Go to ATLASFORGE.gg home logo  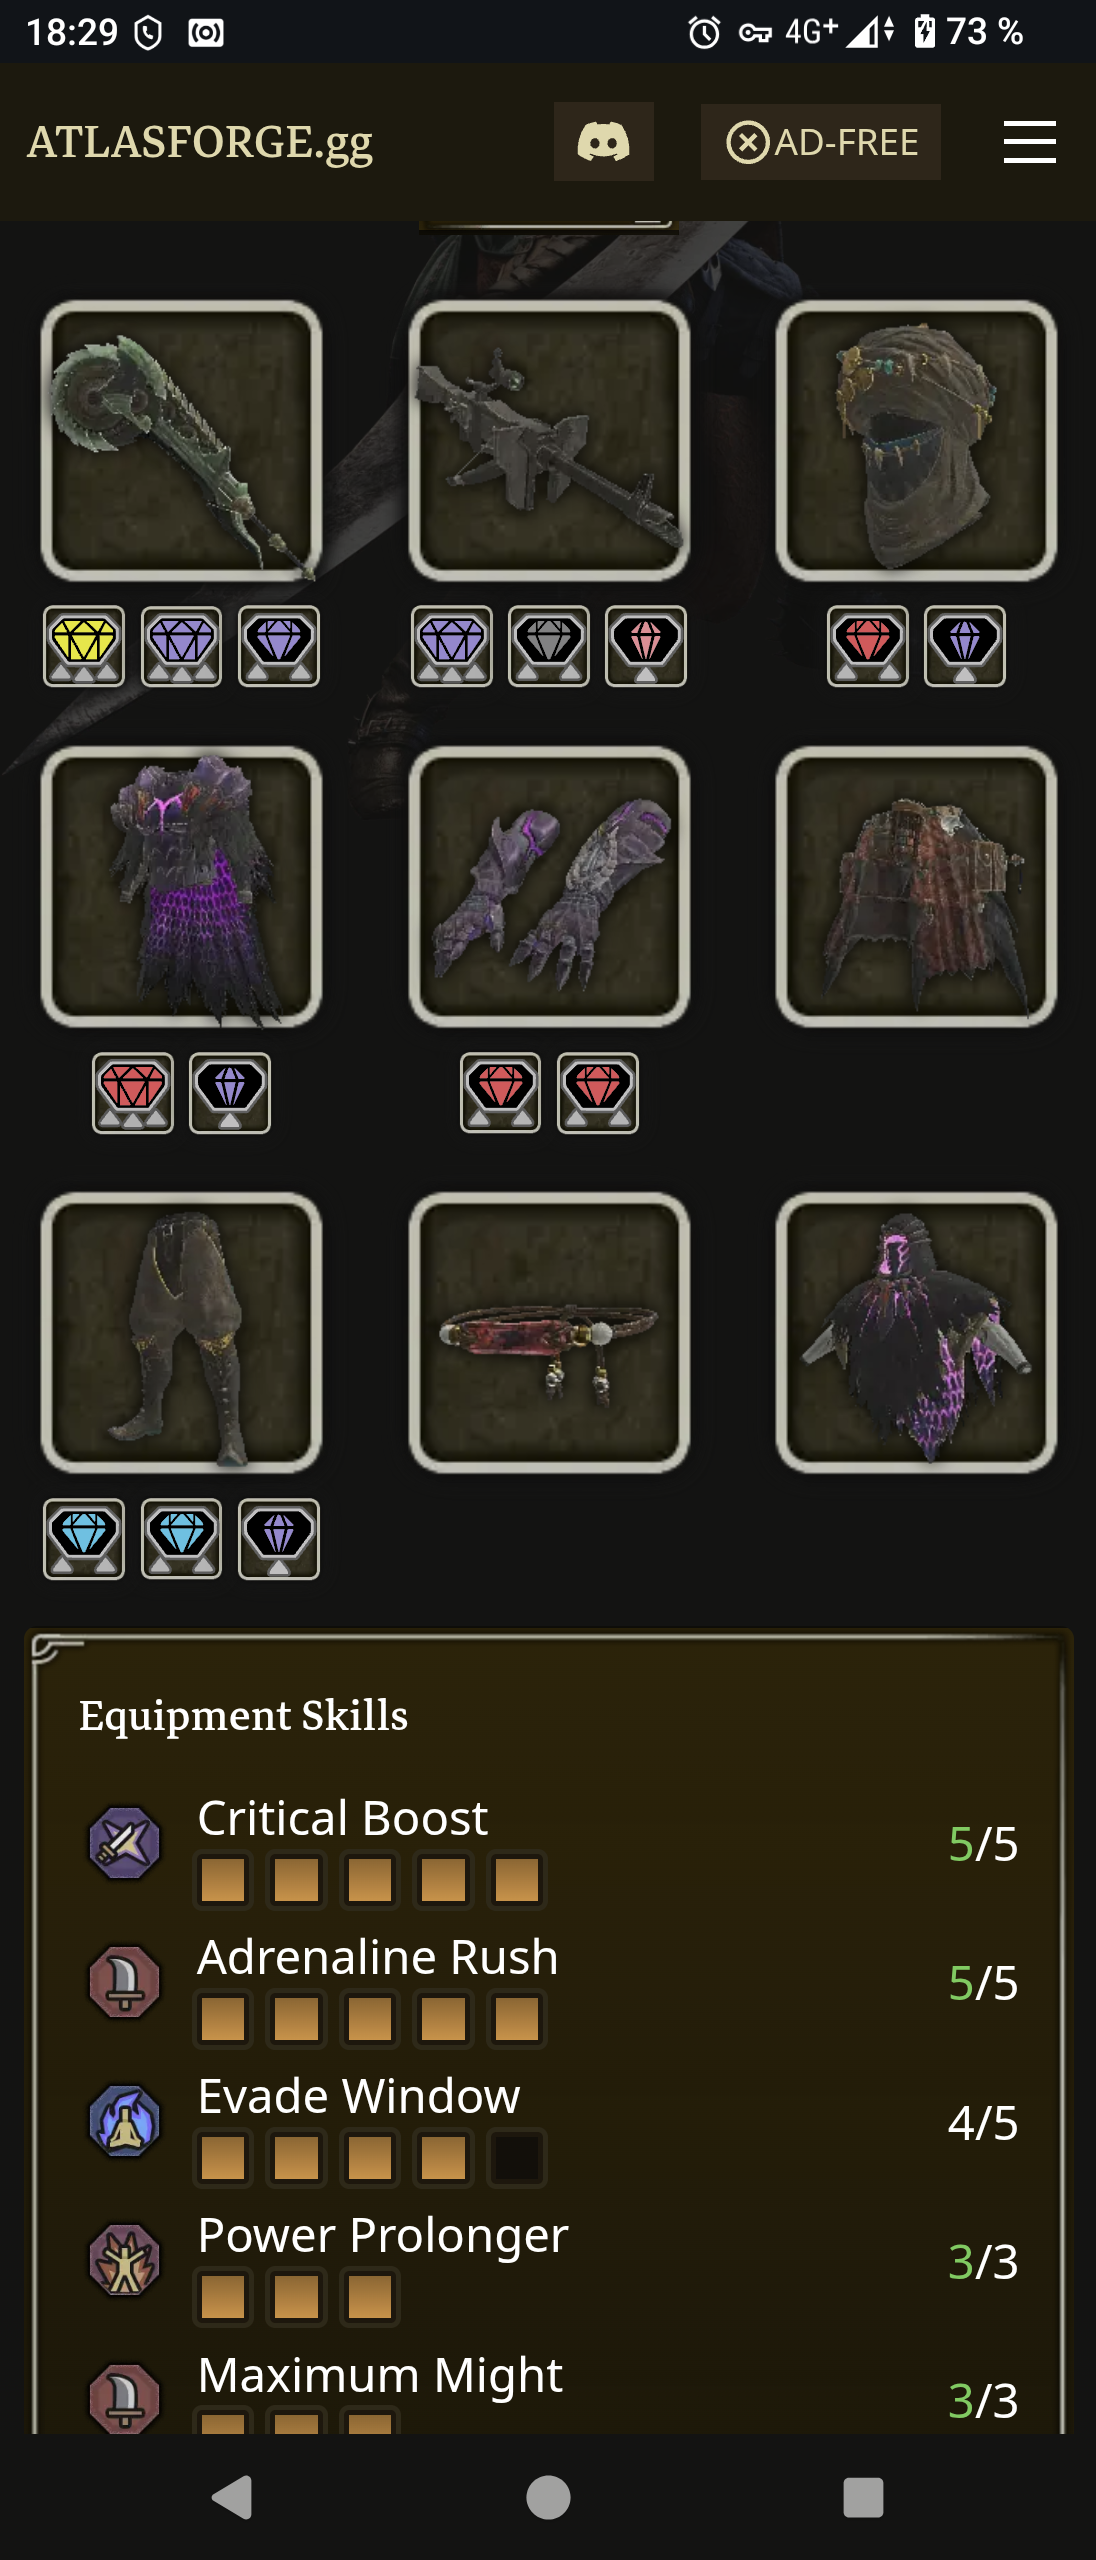coord(200,142)
